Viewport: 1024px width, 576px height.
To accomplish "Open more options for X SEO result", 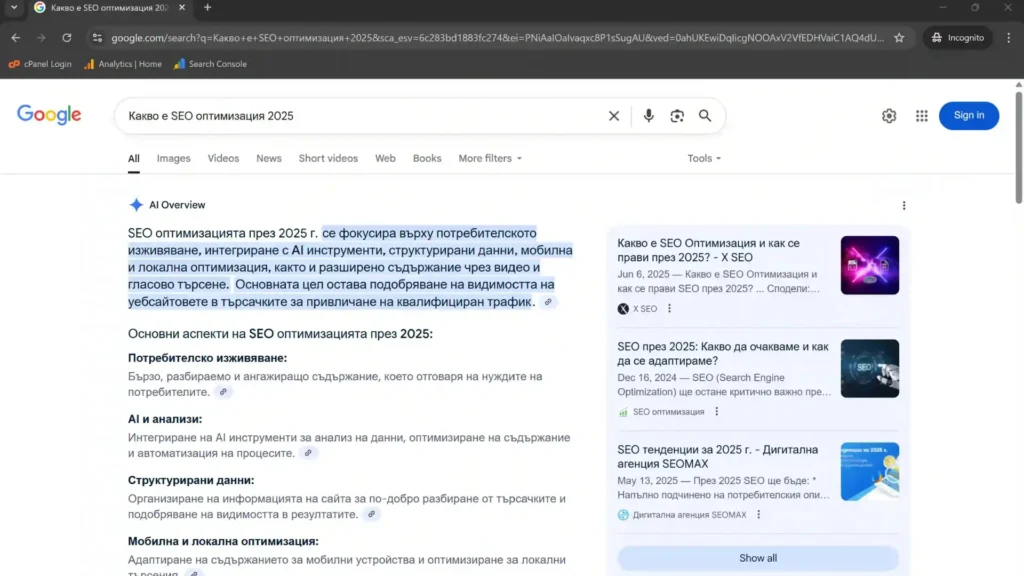I will (669, 308).
